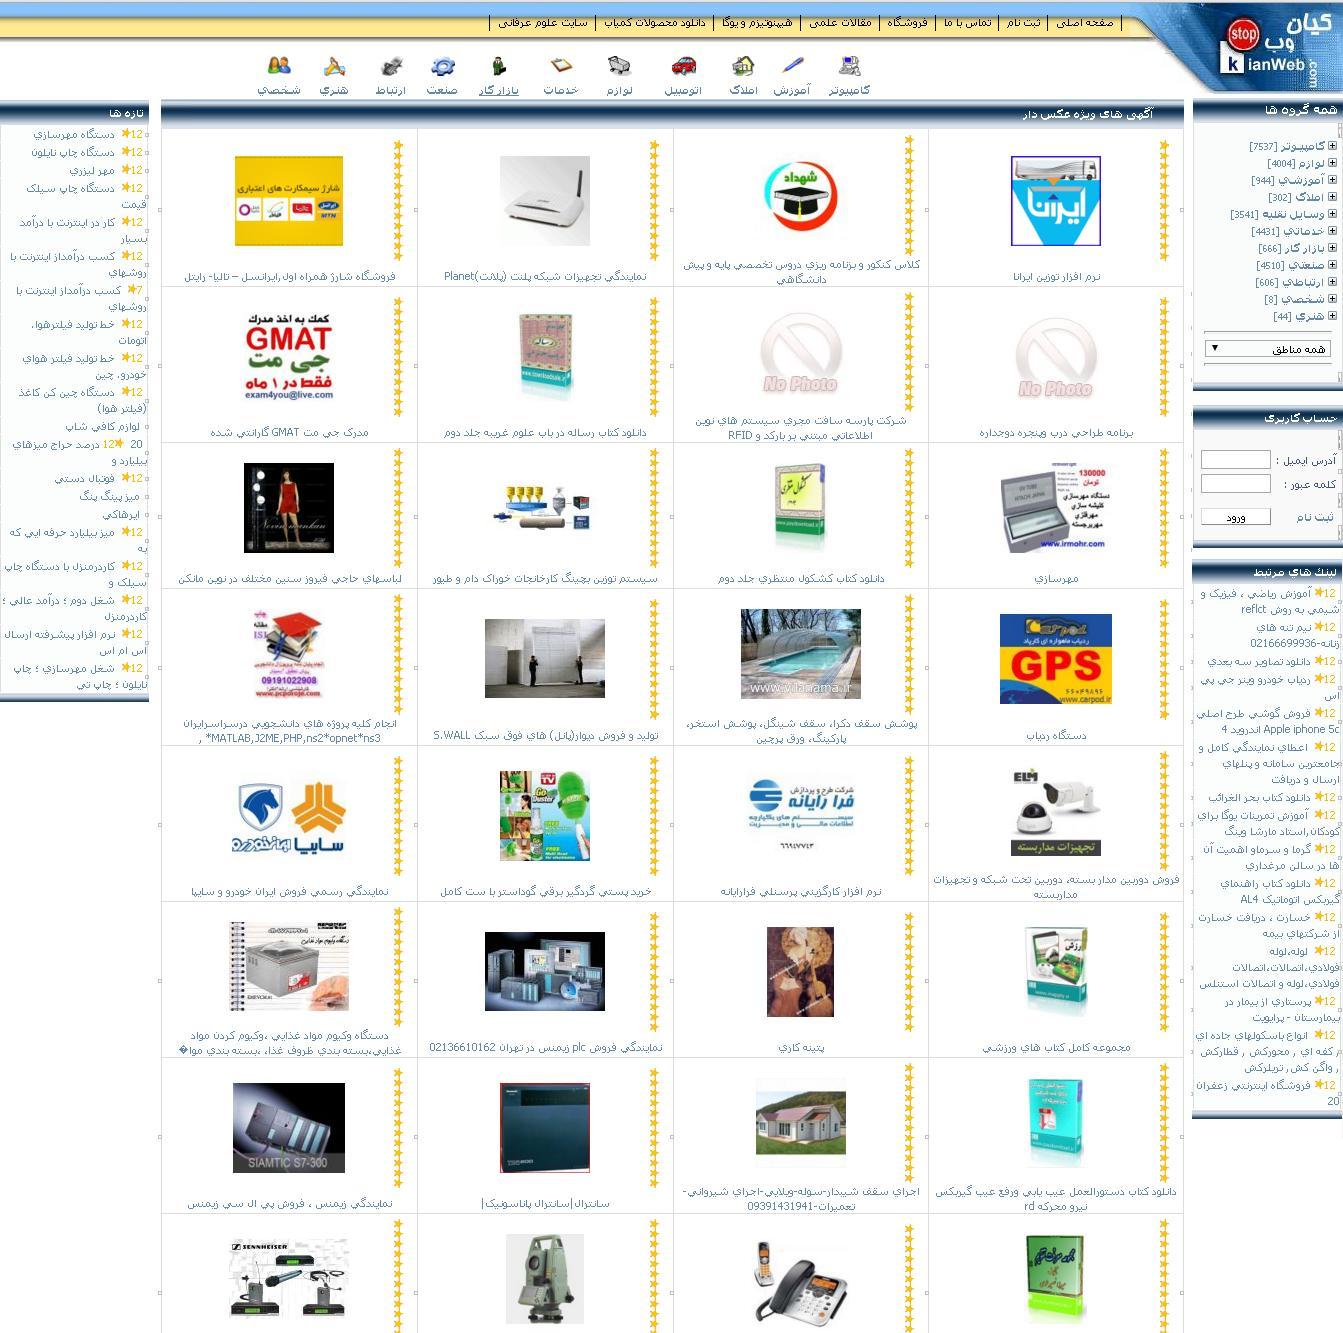Select the لوازم shopping cart icon

pos(619,66)
